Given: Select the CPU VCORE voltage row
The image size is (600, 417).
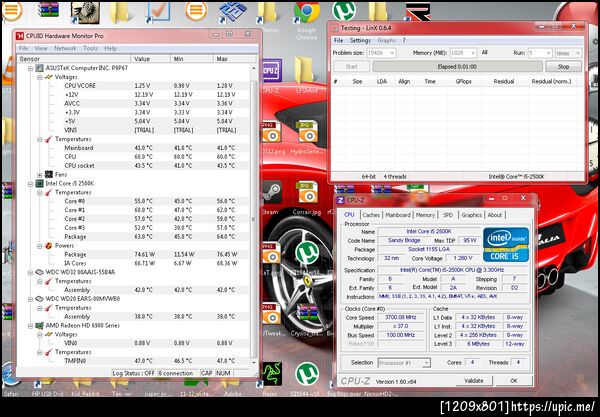Looking at the screenshot, I should 133,86.
